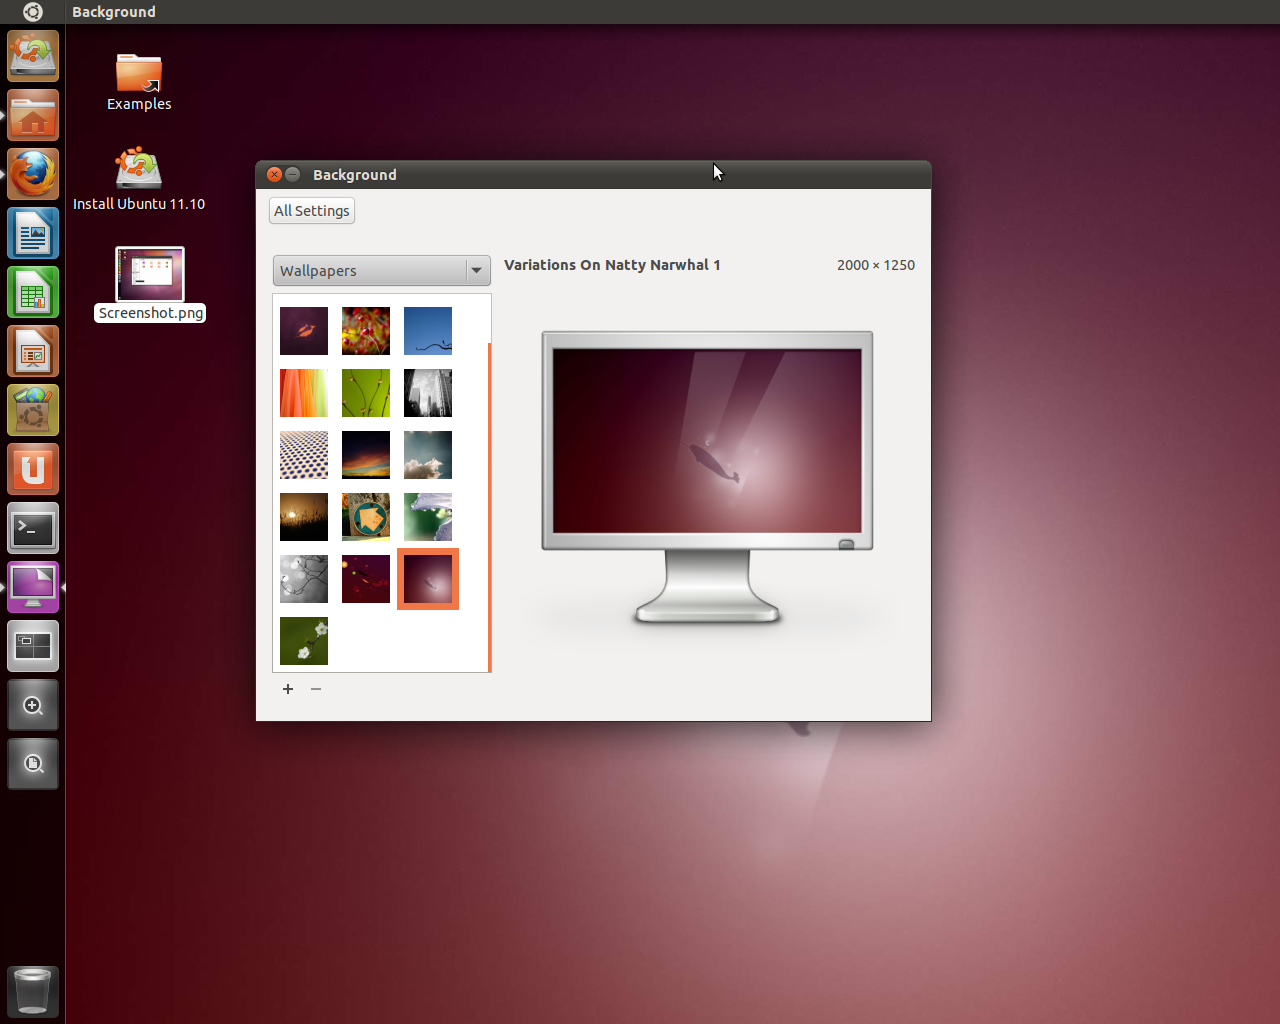
Task: Open Ubuntu Software Center
Action: (x=33, y=410)
